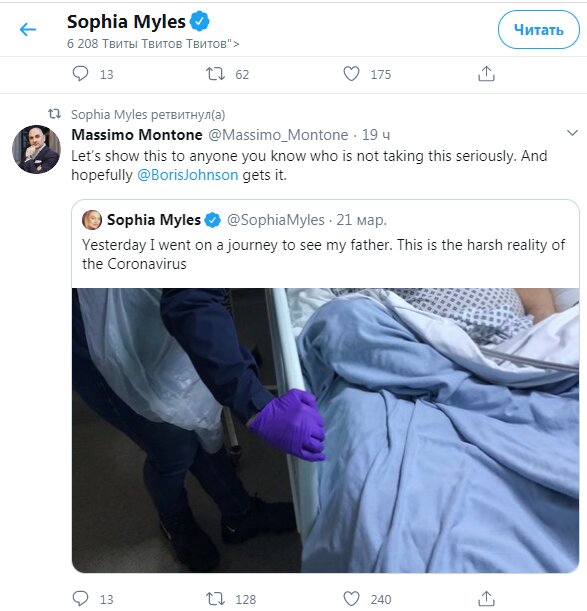Share the top tweet via upload icon
The image size is (587, 611).
point(486,74)
